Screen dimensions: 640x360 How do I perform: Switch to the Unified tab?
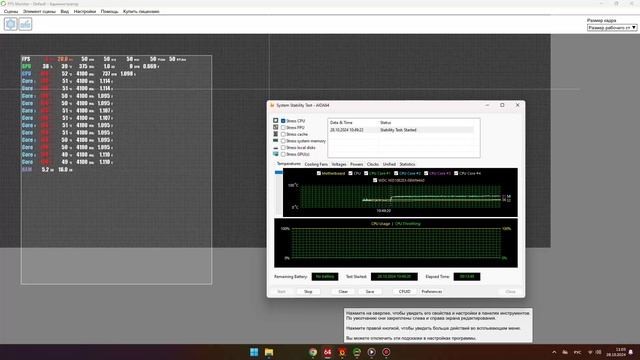click(x=389, y=164)
